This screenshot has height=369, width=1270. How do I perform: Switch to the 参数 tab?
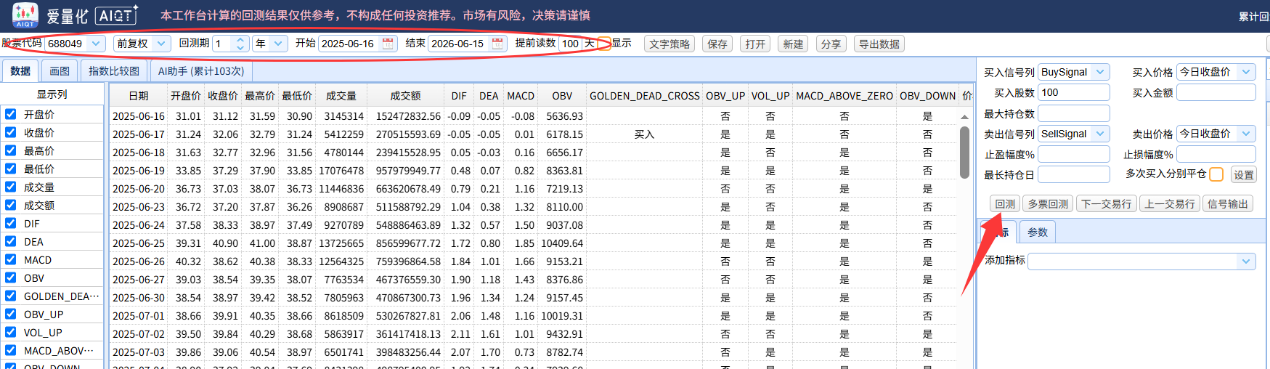[1037, 232]
